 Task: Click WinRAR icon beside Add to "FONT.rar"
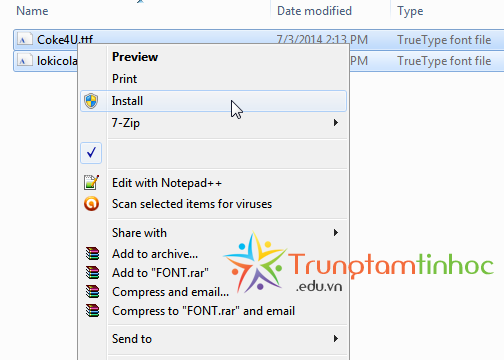click(92, 272)
